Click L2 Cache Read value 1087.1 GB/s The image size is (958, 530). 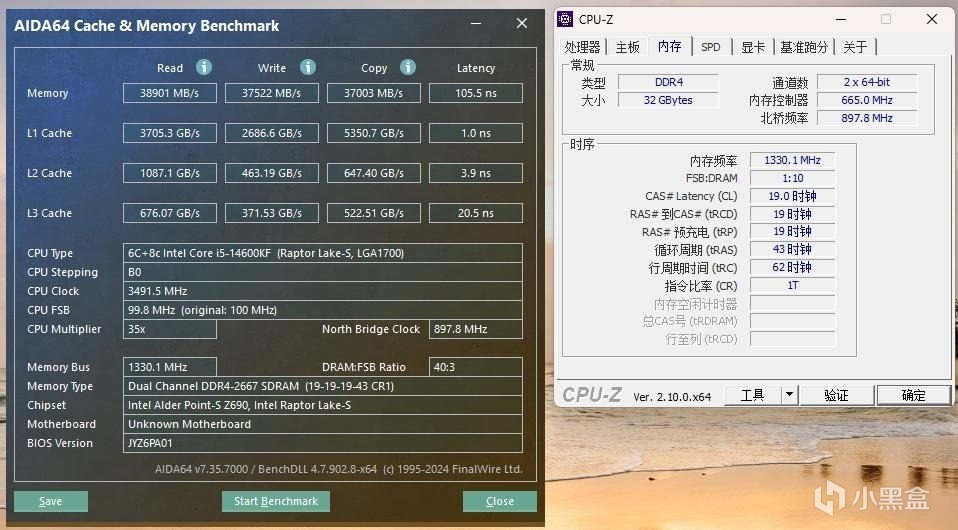pyautogui.click(x=170, y=173)
